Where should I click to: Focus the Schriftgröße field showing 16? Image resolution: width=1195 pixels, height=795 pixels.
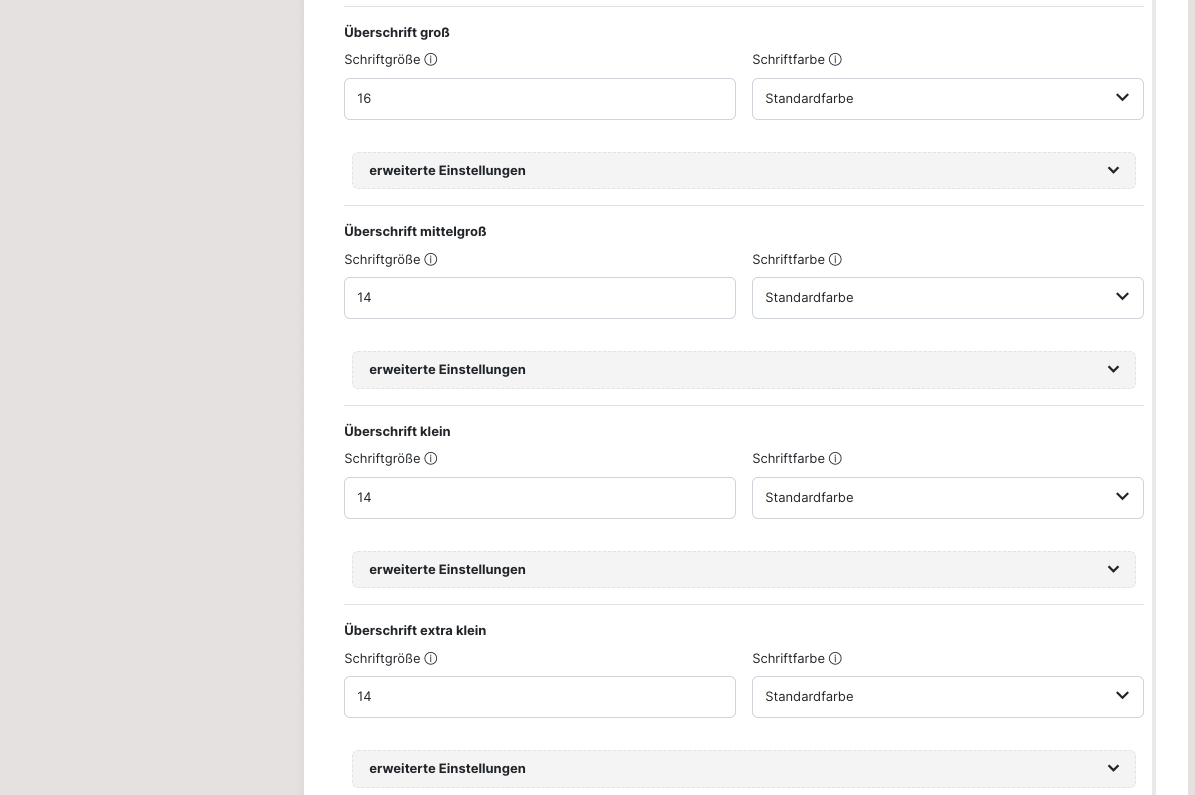(x=539, y=99)
